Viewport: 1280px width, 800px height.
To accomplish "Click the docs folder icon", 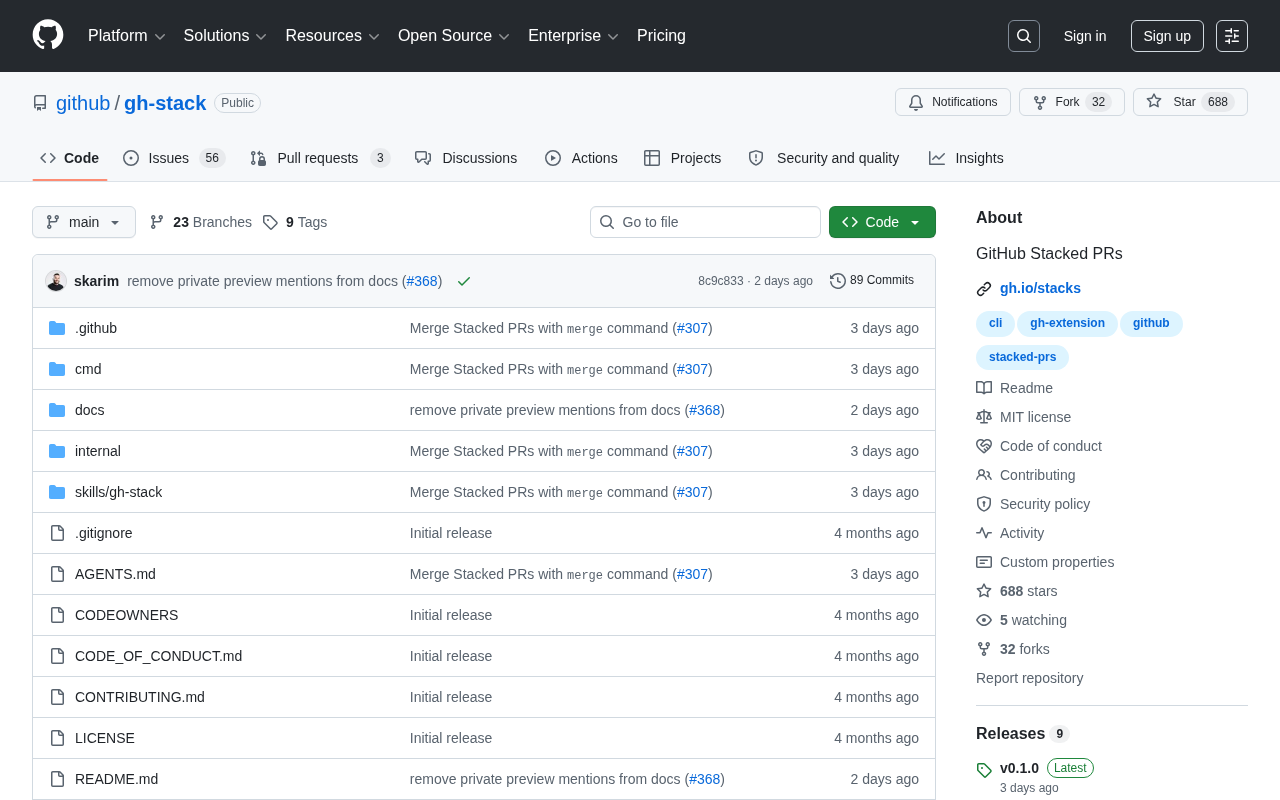I will pyautogui.click(x=57, y=410).
